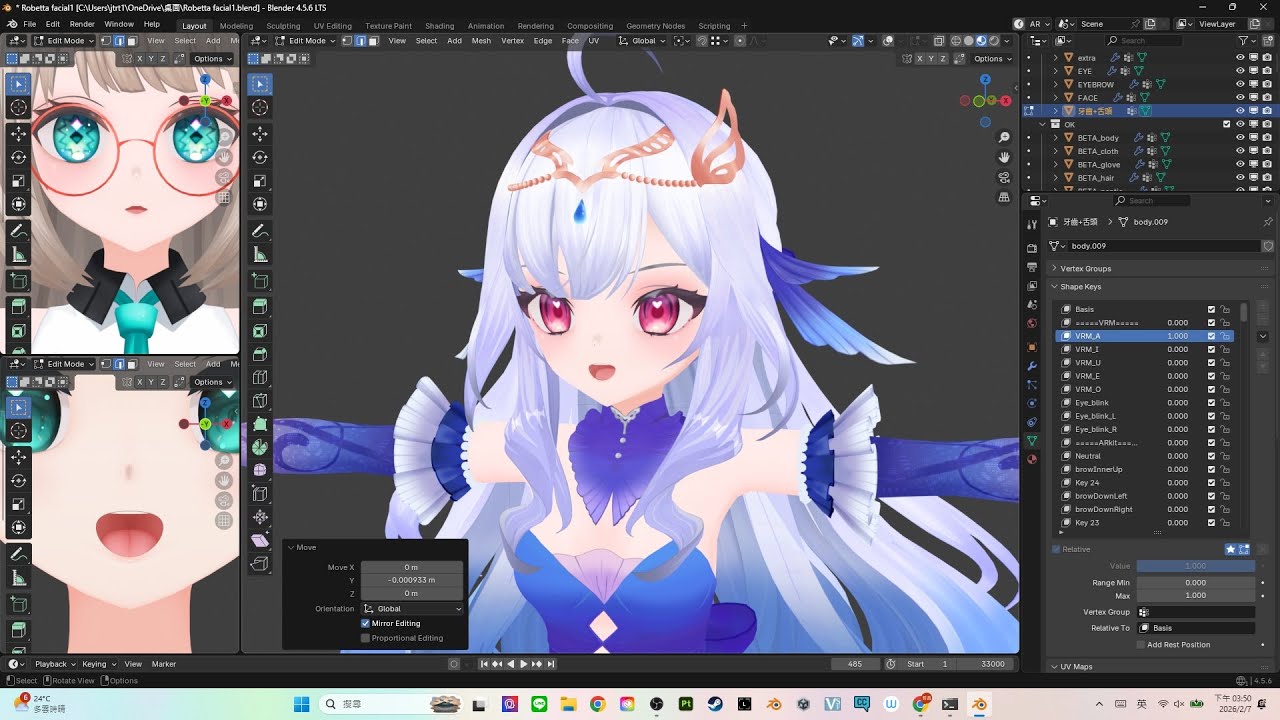This screenshot has width=1280, height=720.
Task: Click the current frame field showing 485
Action: coord(855,664)
